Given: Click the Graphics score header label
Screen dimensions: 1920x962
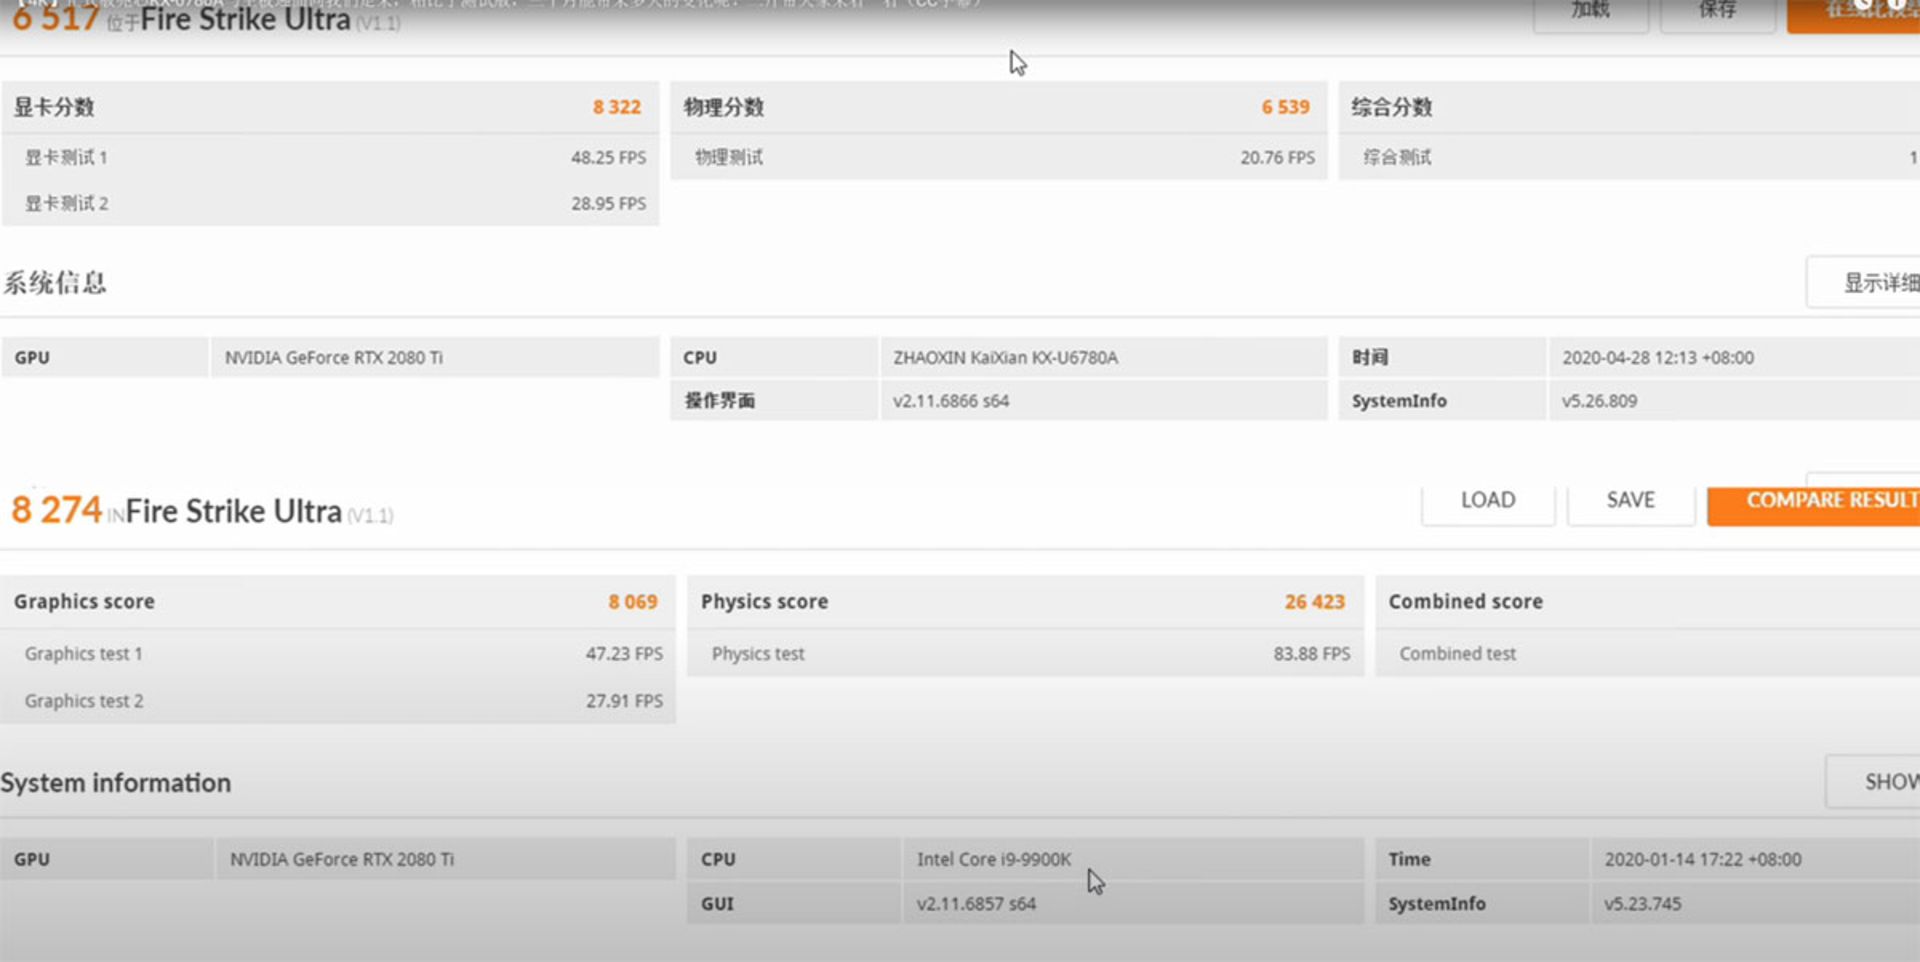Looking at the screenshot, I should pos(84,602).
